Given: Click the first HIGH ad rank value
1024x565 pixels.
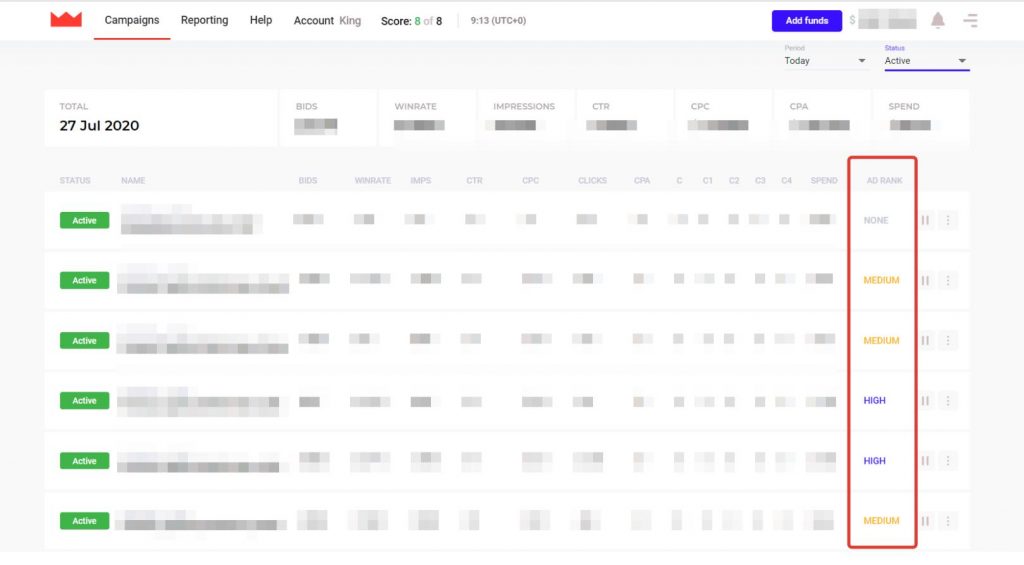Looking at the screenshot, I should 874,400.
